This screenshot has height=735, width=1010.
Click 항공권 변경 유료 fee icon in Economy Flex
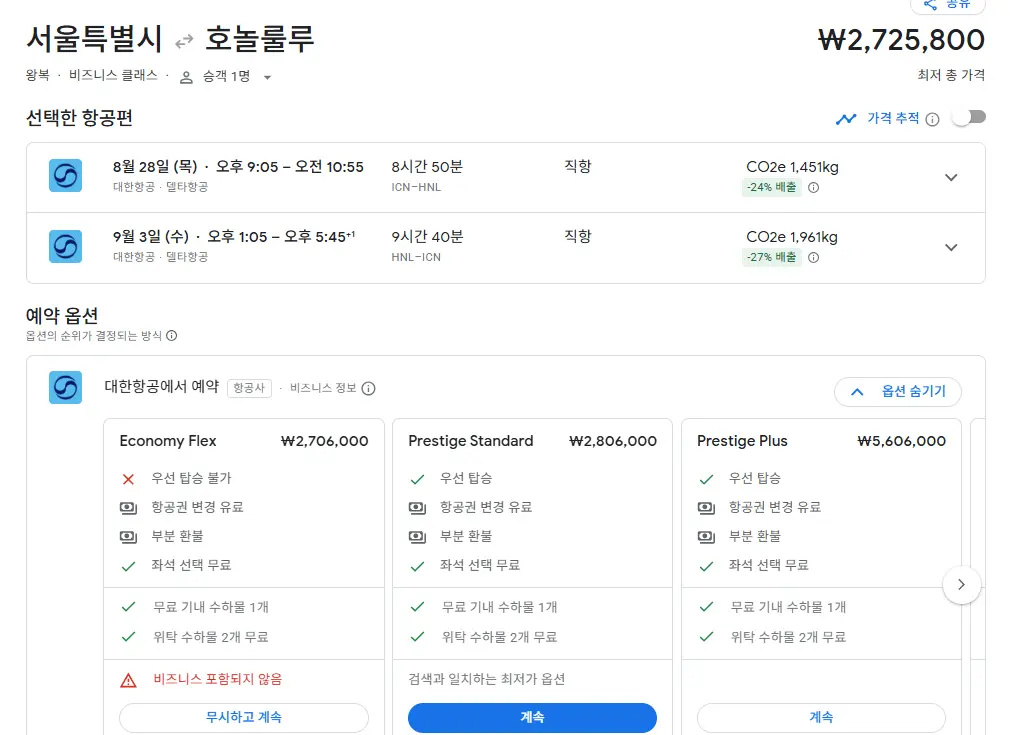128,508
